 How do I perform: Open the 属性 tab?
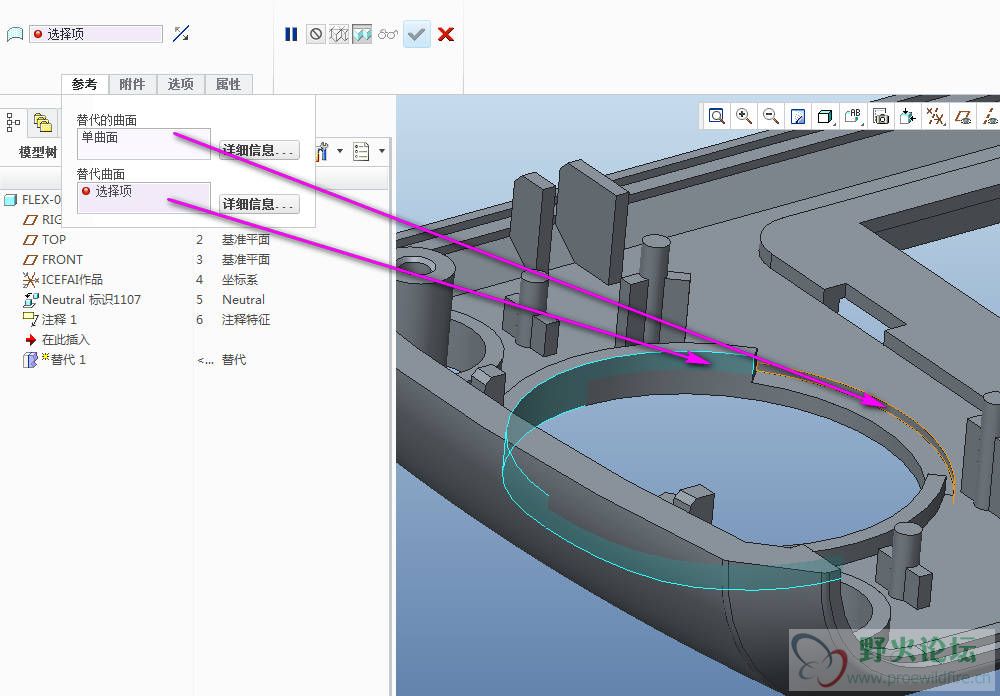229,84
